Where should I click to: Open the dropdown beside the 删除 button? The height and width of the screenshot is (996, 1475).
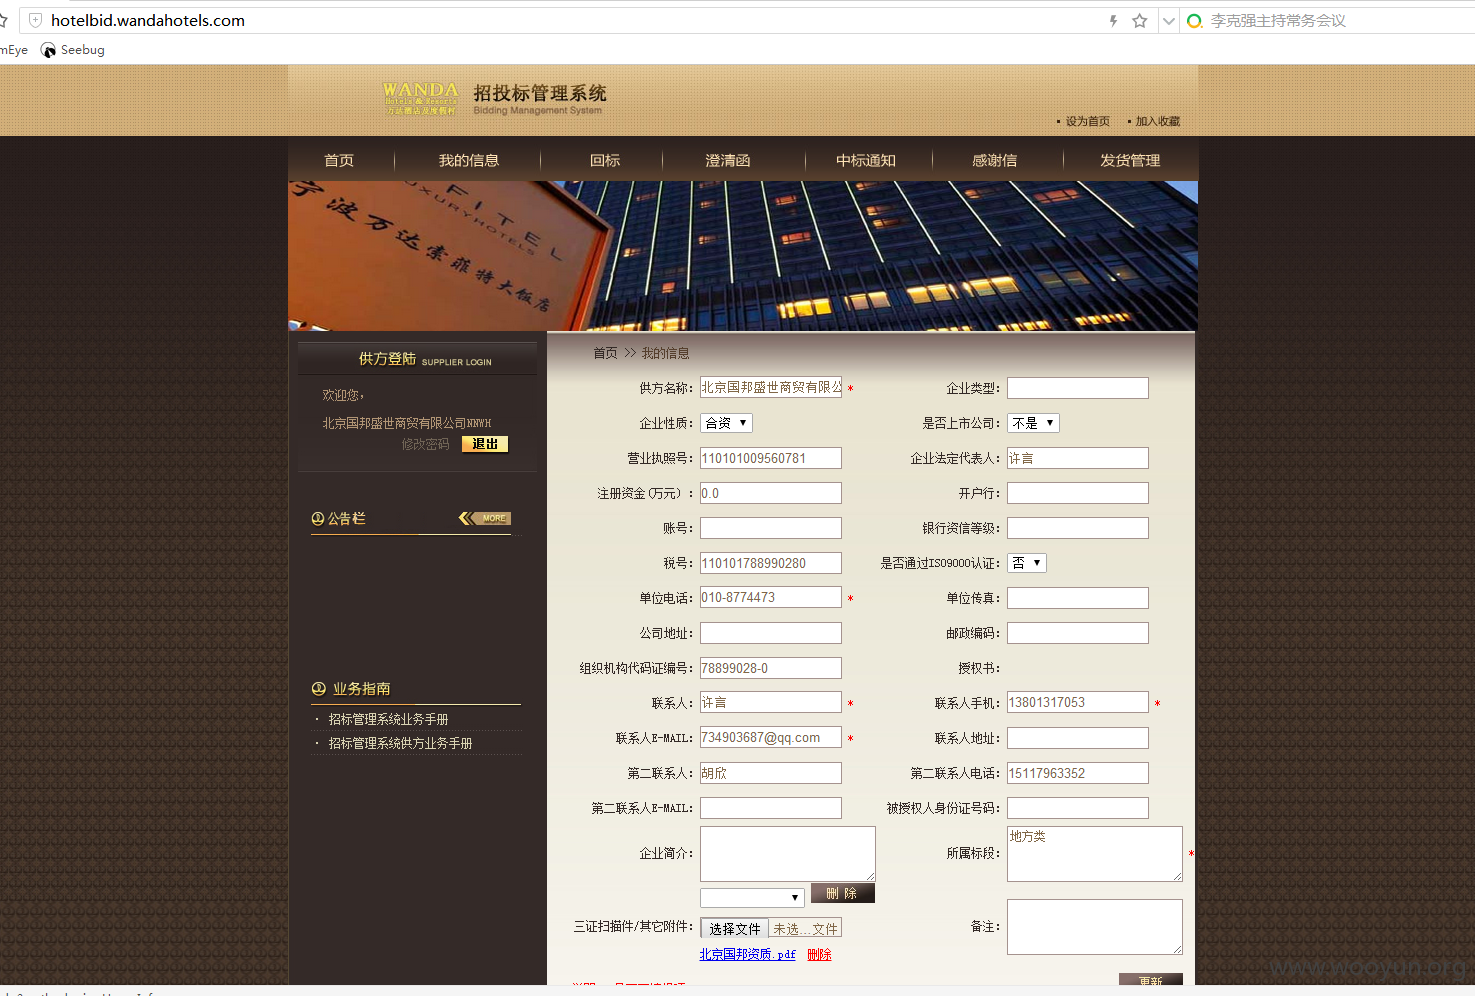point(752,898)
